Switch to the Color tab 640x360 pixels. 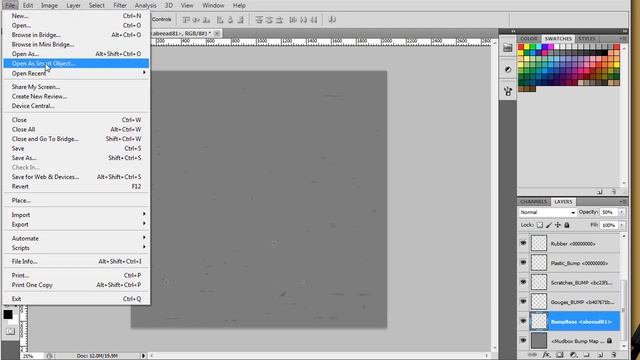pos(529,38)
